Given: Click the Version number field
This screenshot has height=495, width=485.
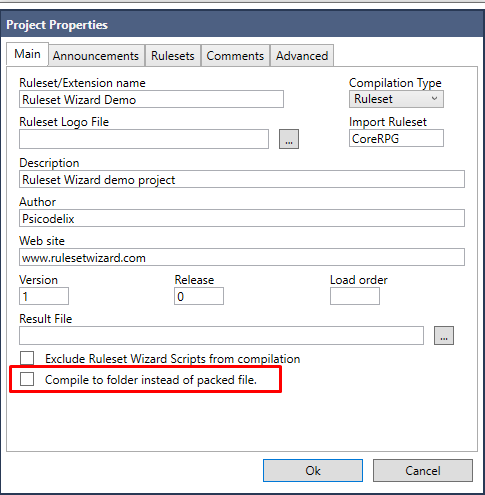Looking at the screenshot, I should pyautogui.click(x=44, y=296).
